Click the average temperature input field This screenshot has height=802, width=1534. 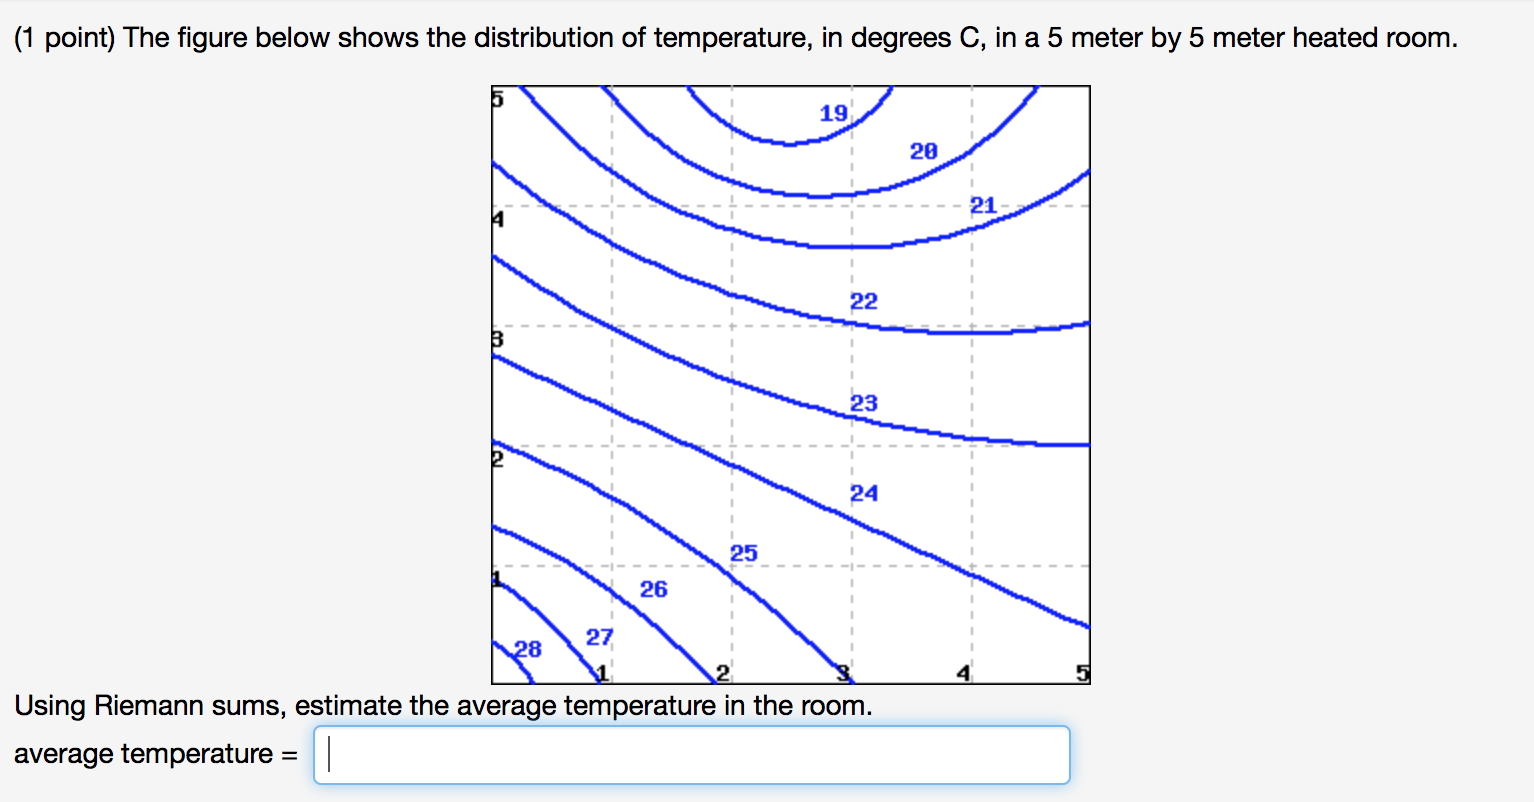(692, 755)
